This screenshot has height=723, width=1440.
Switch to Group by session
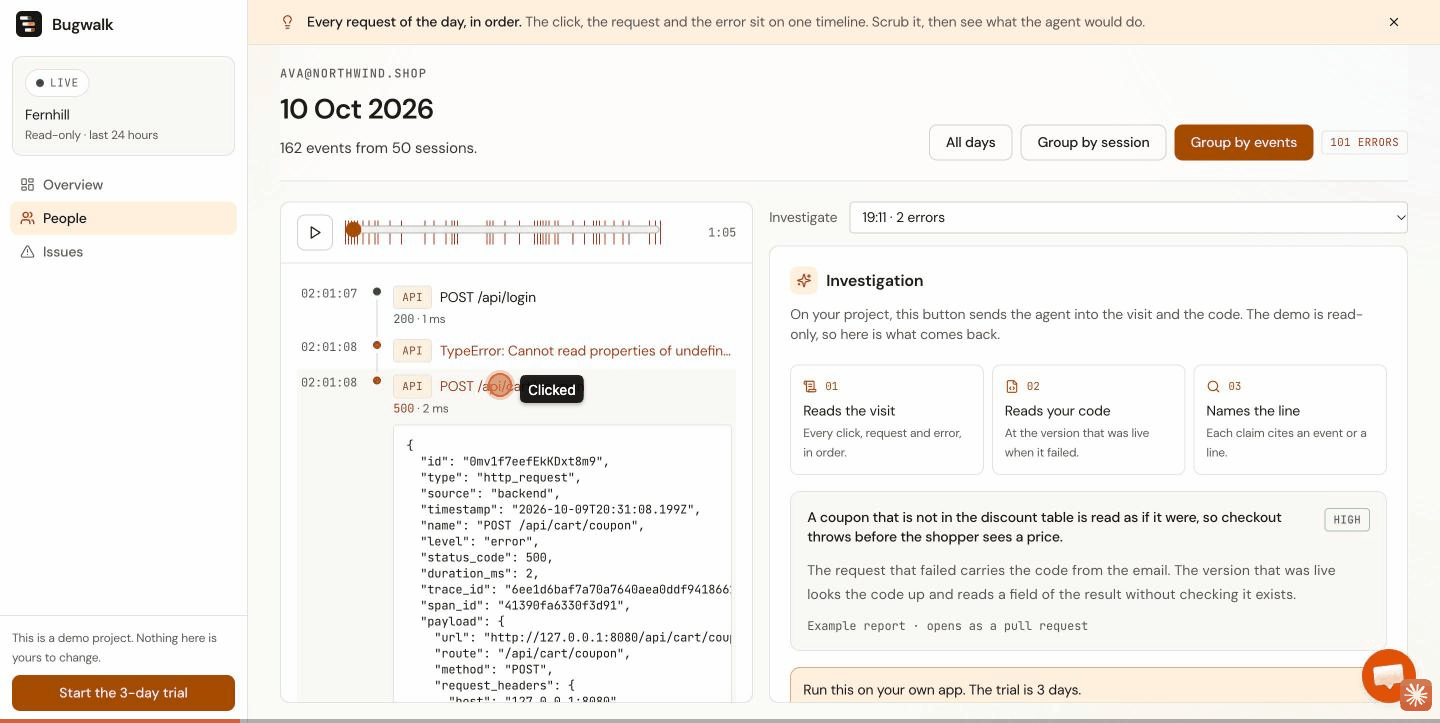(1093, 142)
